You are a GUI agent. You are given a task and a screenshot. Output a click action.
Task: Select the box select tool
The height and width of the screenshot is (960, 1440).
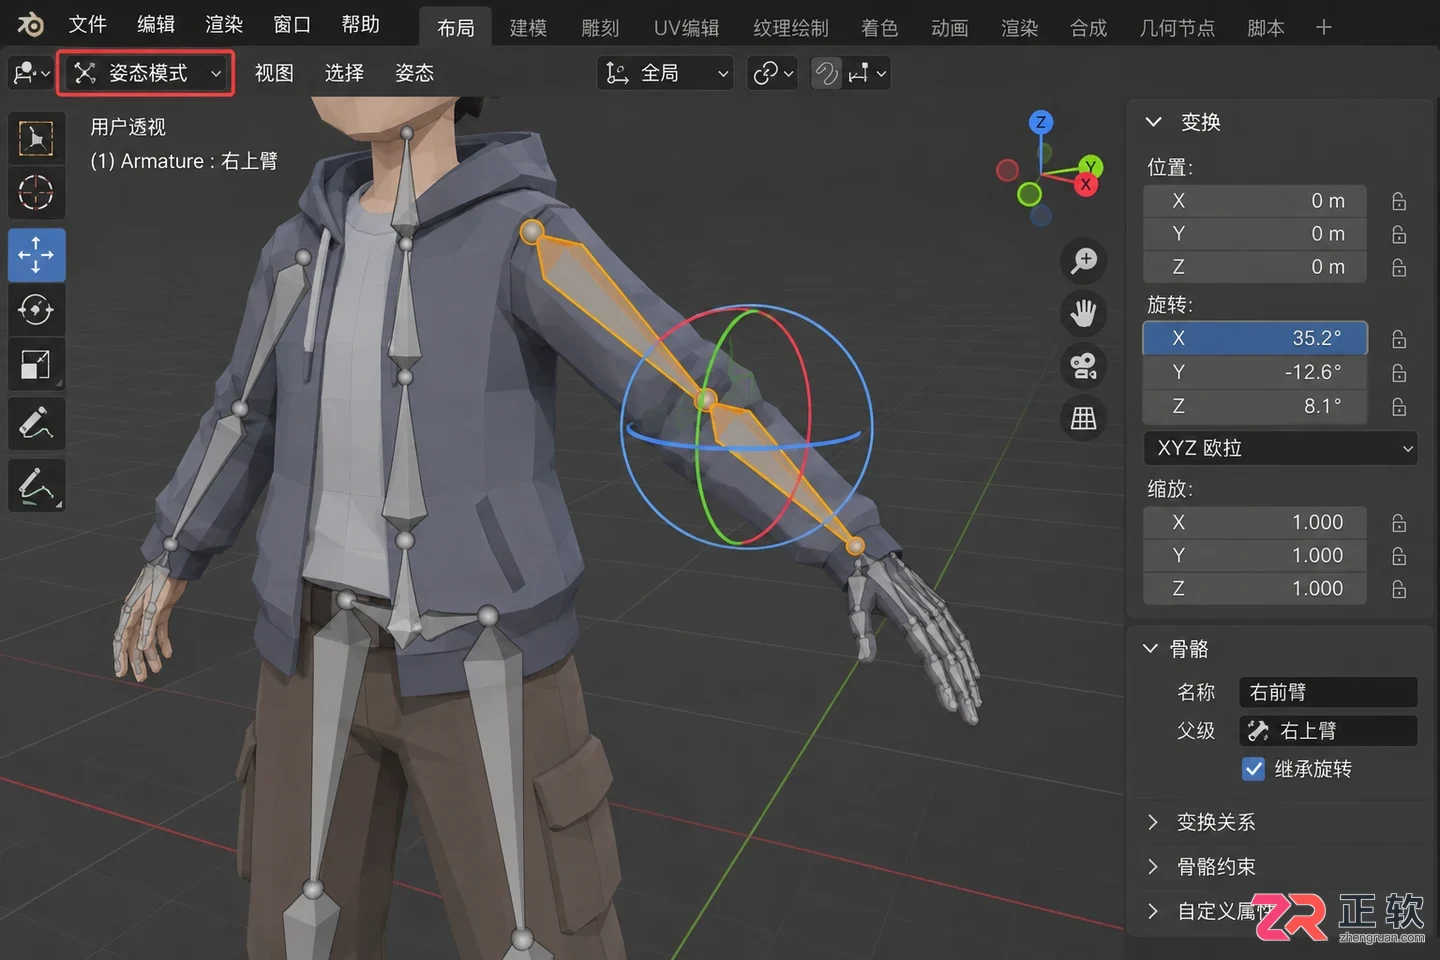click(x=36, y=139)
